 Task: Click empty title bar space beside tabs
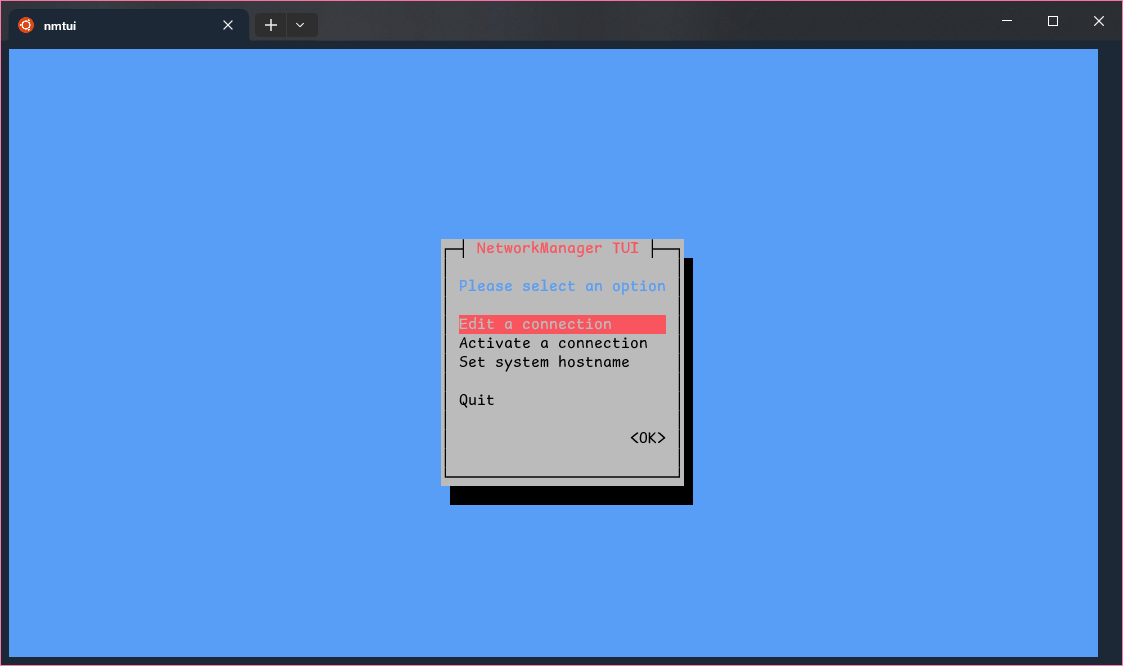pyautogui.click(x=650, y=22)
